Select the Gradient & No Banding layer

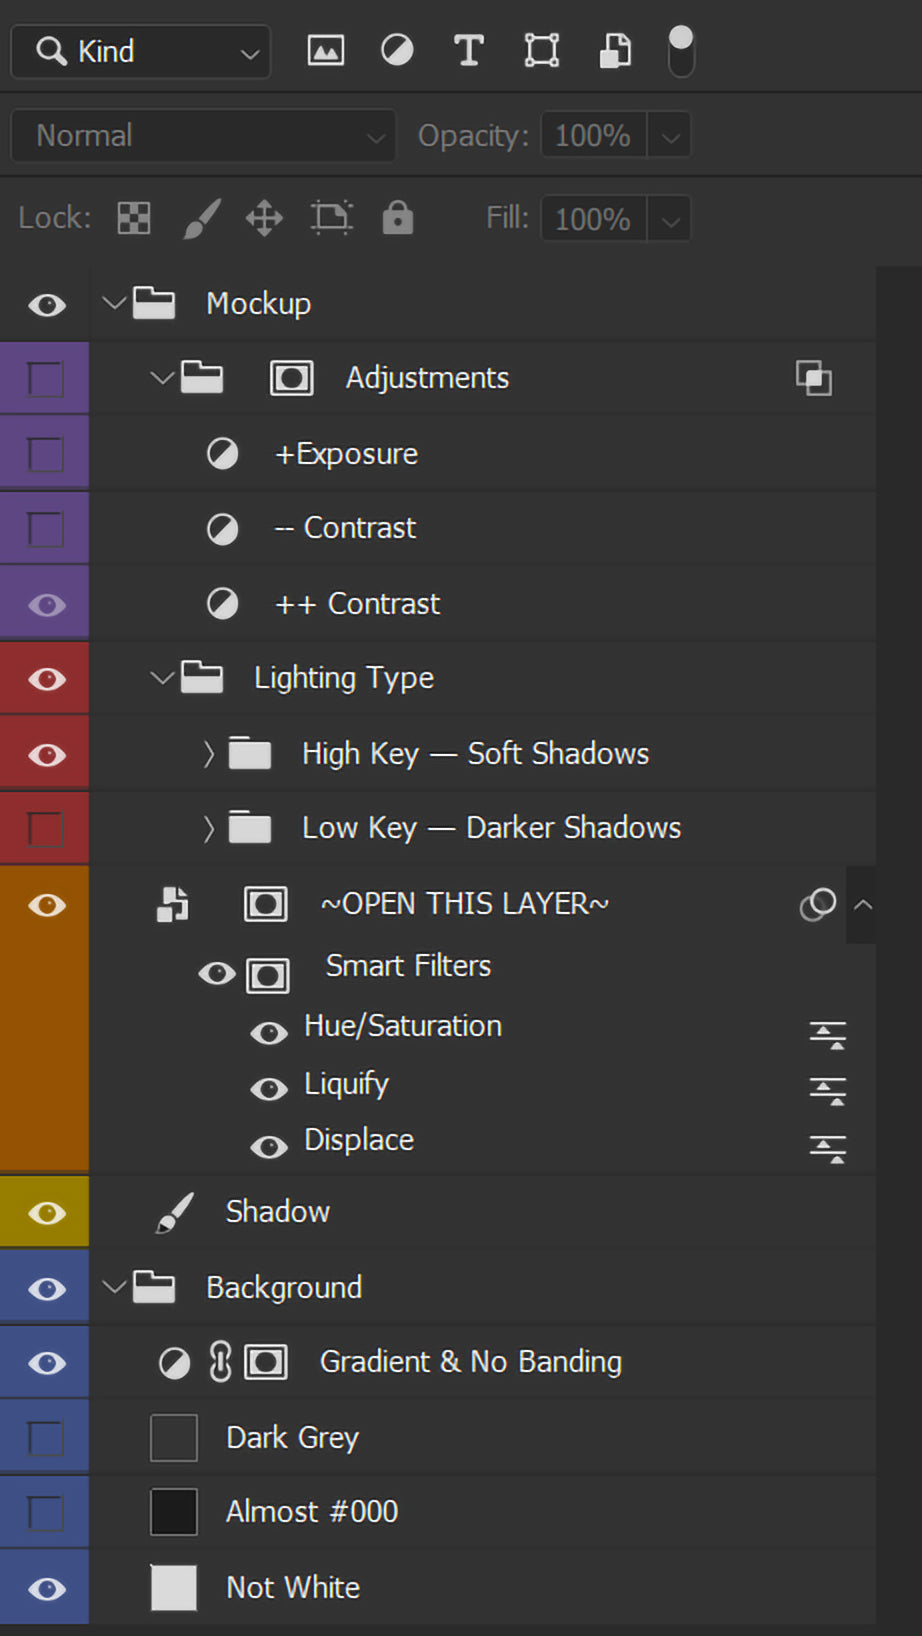(470, 1362)
